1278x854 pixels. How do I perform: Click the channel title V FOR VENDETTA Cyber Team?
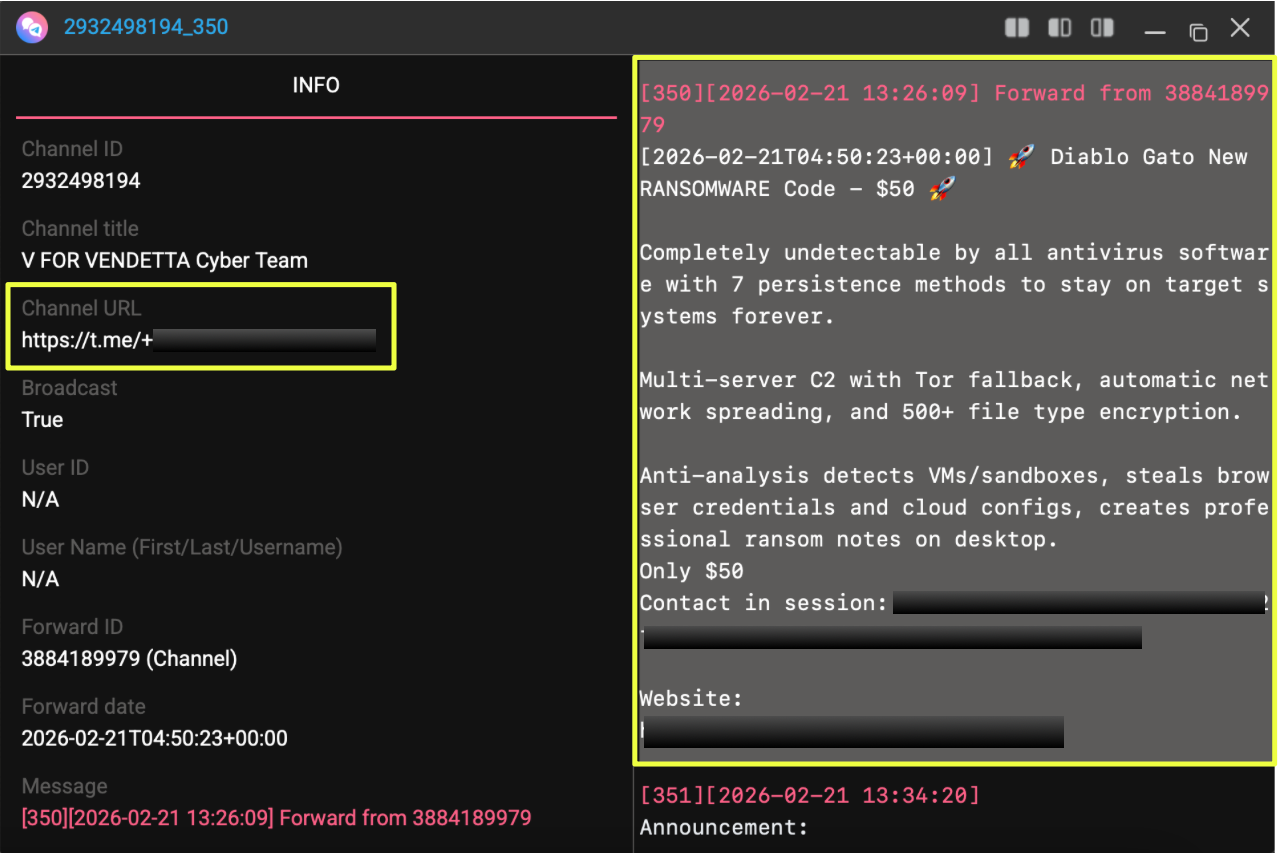[x=165, y=261]
